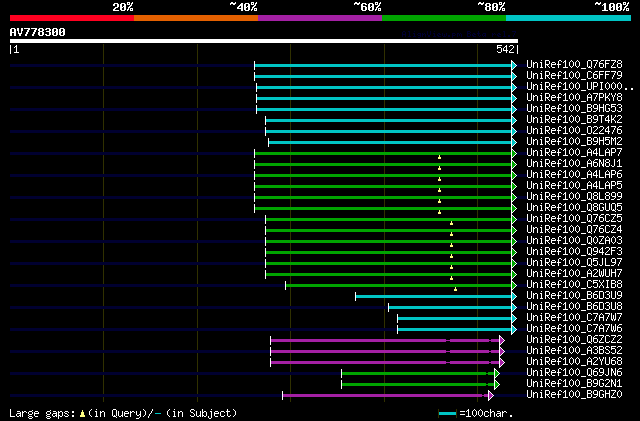Click the purple ~60% legend color bar
This screenshot has height=421, width=640.
point(320,18)
